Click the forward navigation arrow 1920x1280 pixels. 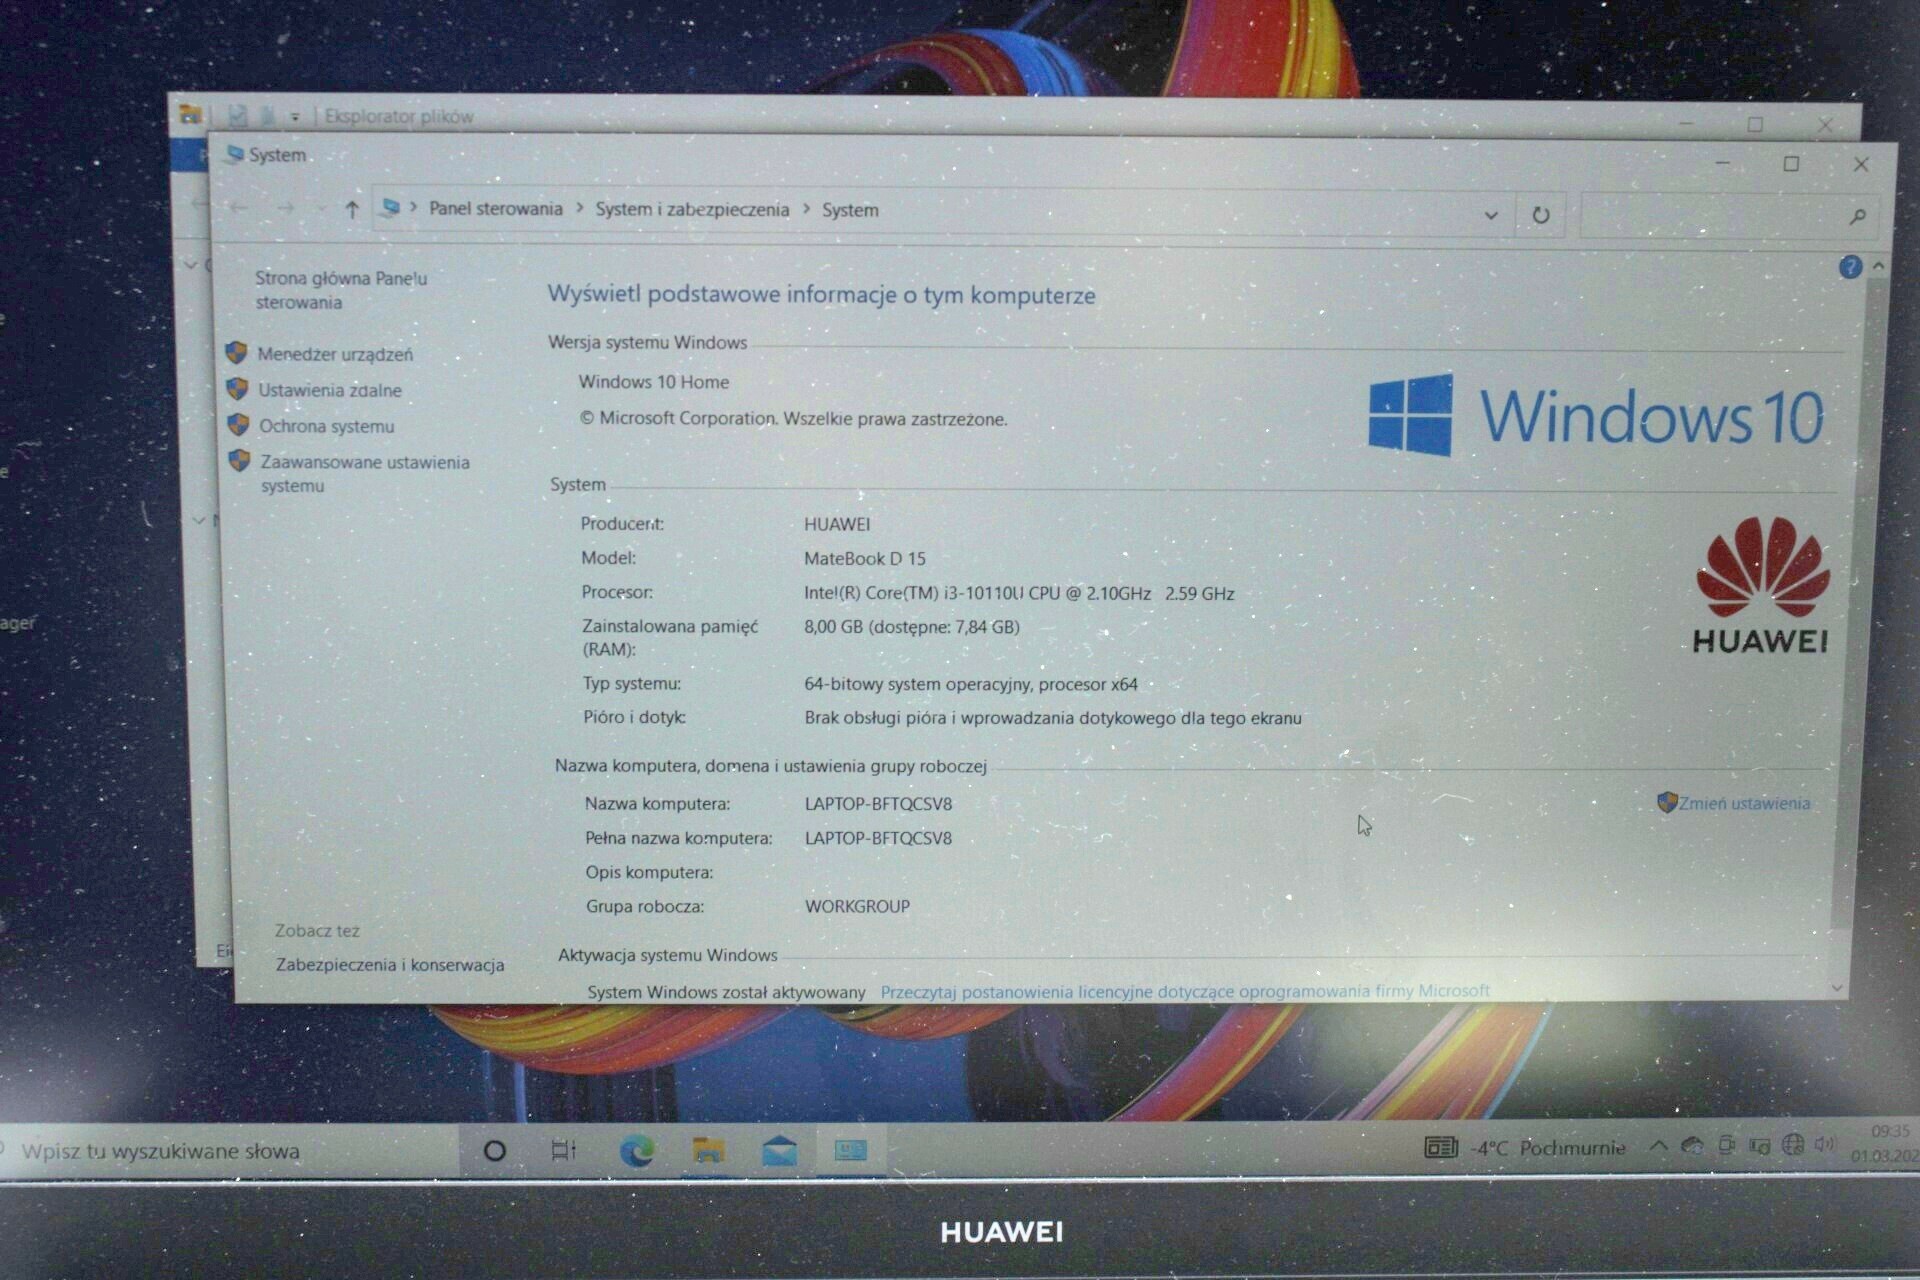(x=285, y=208)
